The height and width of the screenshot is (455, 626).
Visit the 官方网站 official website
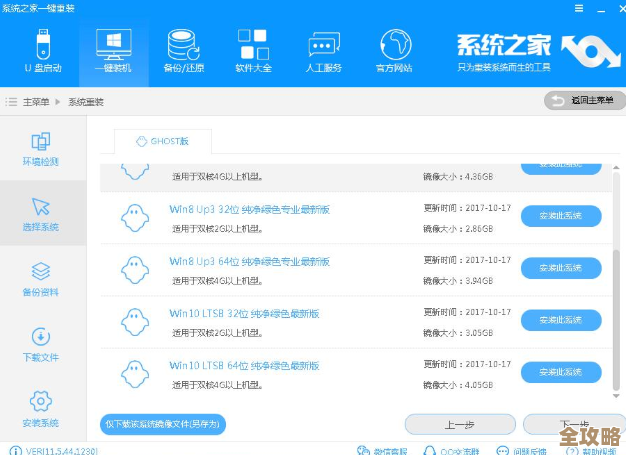(x=394, y=51)
